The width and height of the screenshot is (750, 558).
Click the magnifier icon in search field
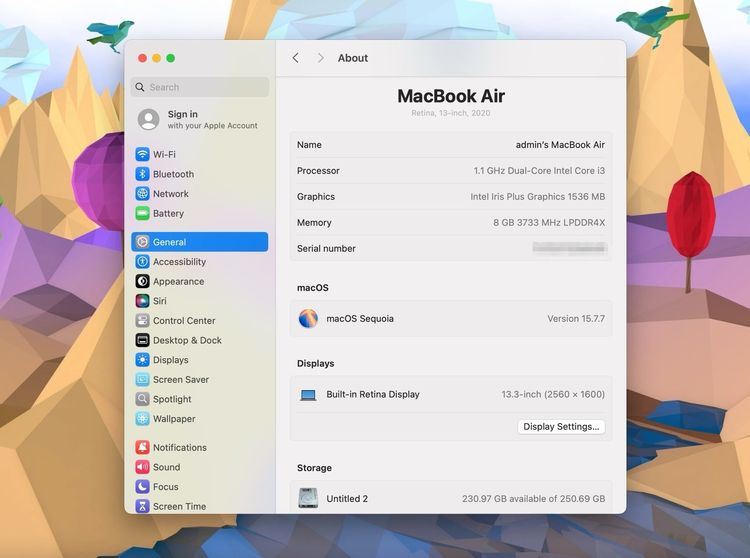[x=140, y=87]
